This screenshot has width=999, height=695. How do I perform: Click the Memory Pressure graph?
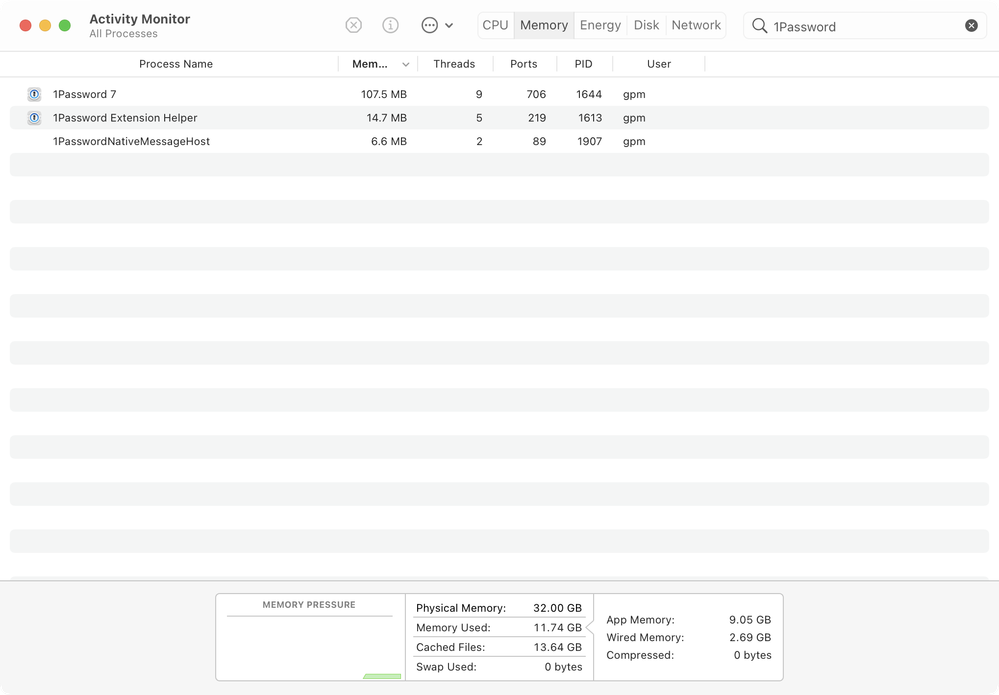pyautogui.click(x=309, y=646)
